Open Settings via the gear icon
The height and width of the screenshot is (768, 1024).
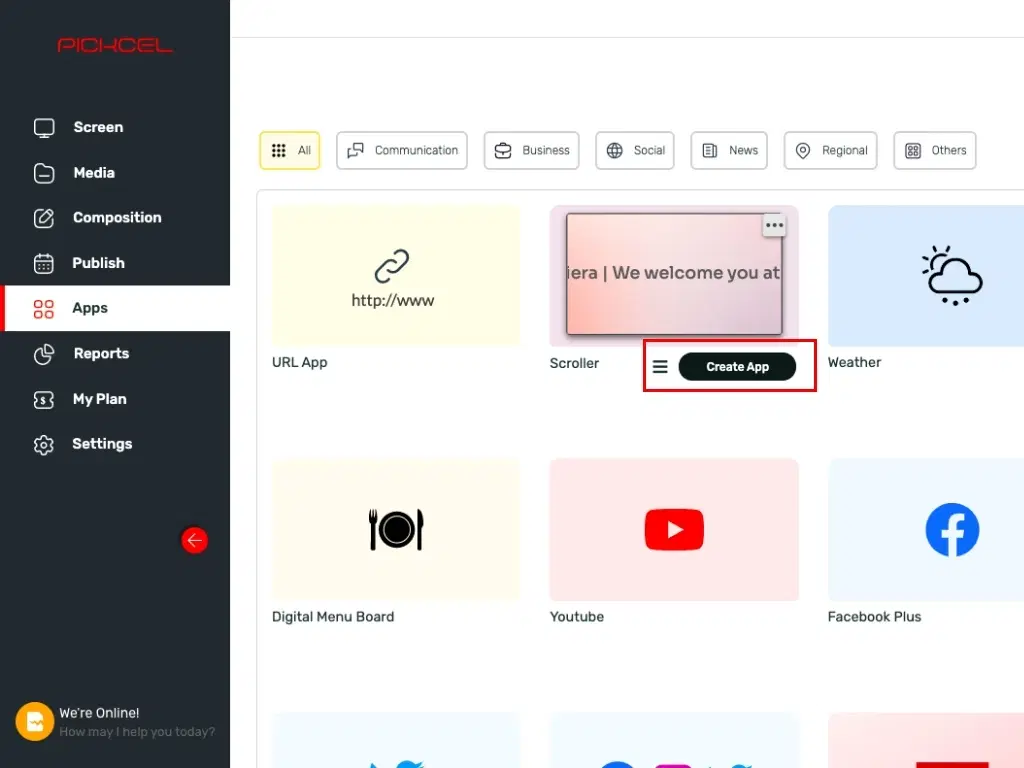pos(44,443)
